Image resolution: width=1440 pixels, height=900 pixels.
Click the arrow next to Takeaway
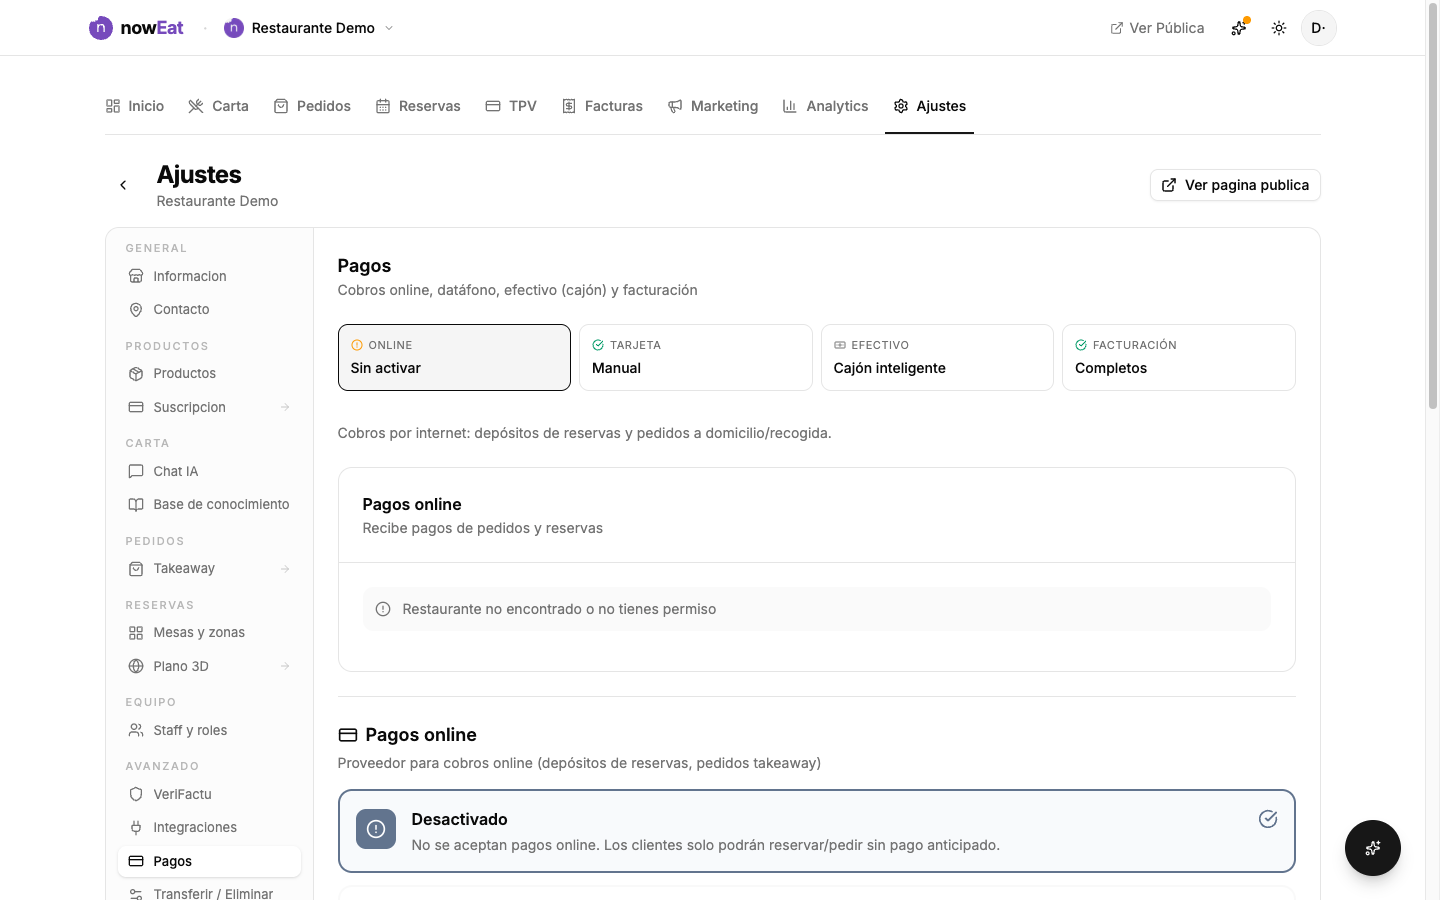click(285, 569)
